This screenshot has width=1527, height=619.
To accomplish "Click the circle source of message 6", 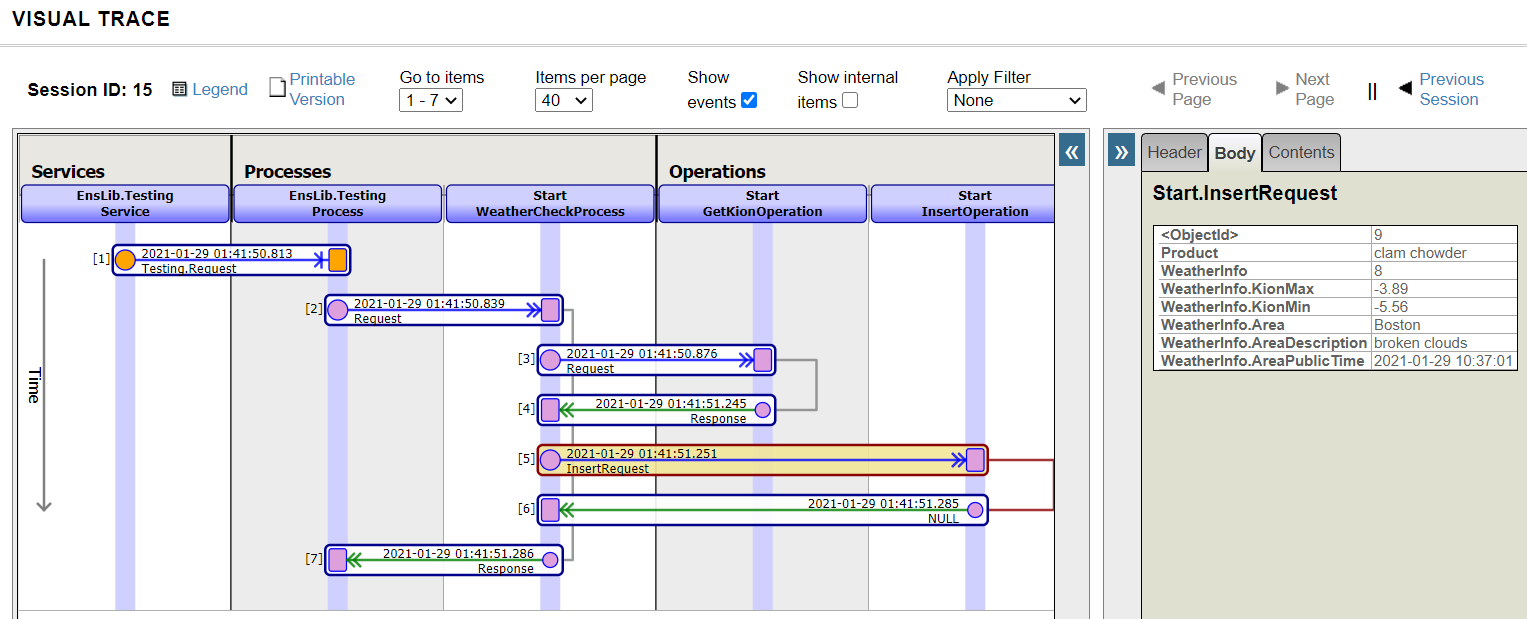I will tap(975, 510).
